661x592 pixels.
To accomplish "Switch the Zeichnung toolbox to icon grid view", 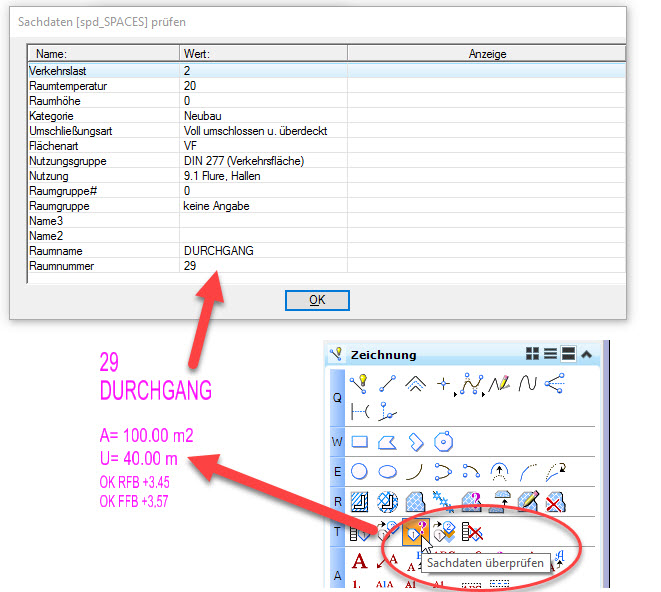I will pyautogui.click(x=532, y=354).
